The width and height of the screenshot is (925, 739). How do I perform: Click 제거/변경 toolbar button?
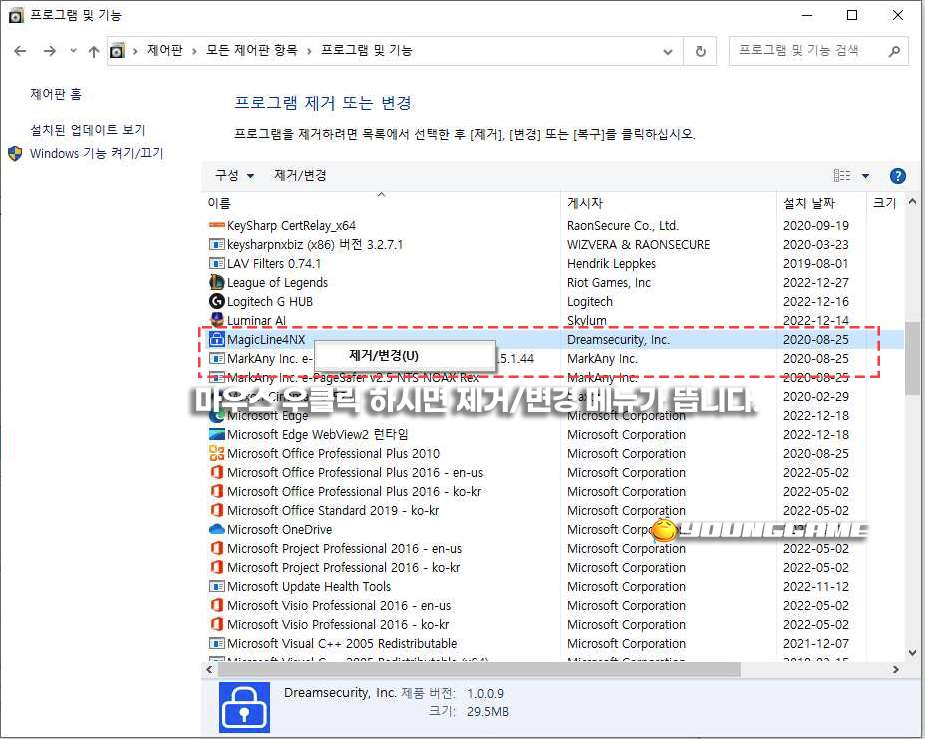click(300, 176)
